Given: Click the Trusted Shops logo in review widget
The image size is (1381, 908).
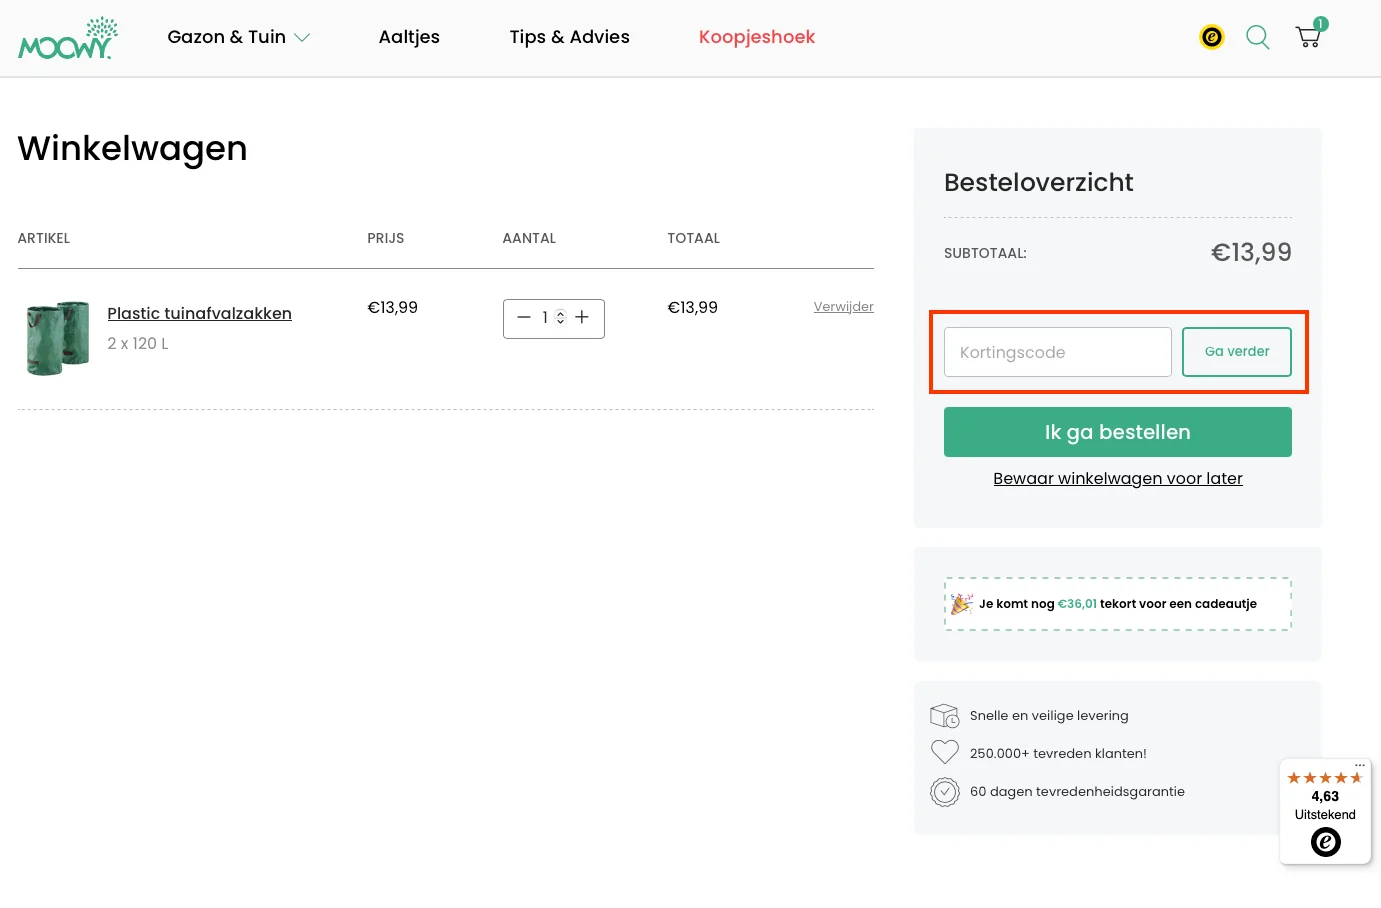Looking at the screenshot, I should tap(1325, 842).
